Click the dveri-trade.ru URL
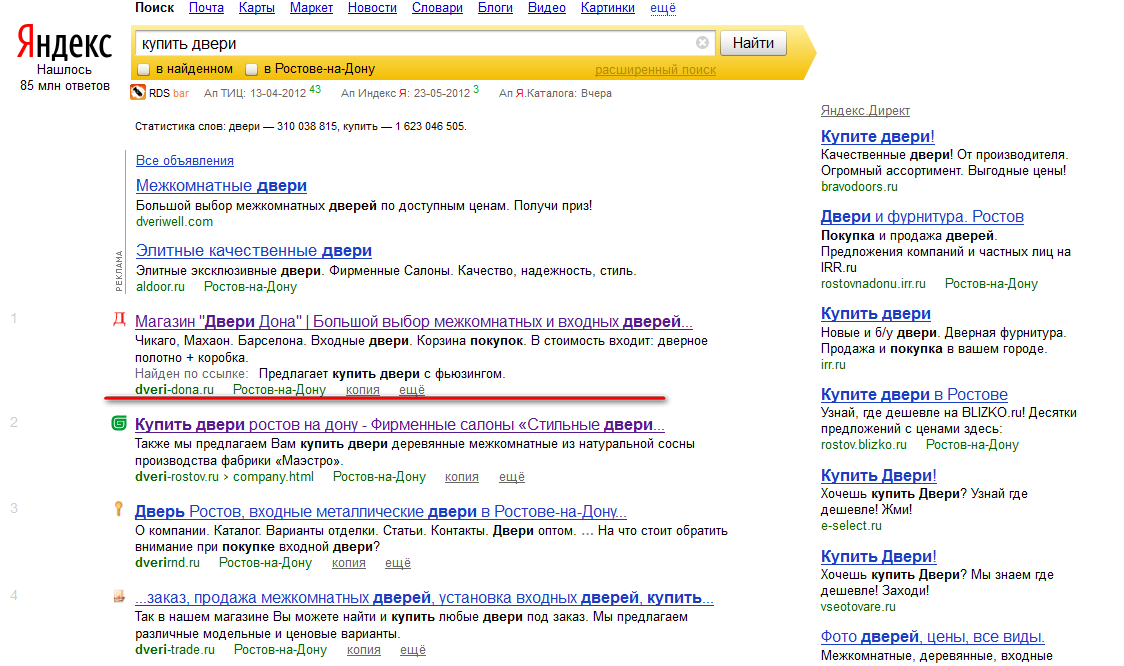Screen dimensions: 1124x666 tap(175, 650)
